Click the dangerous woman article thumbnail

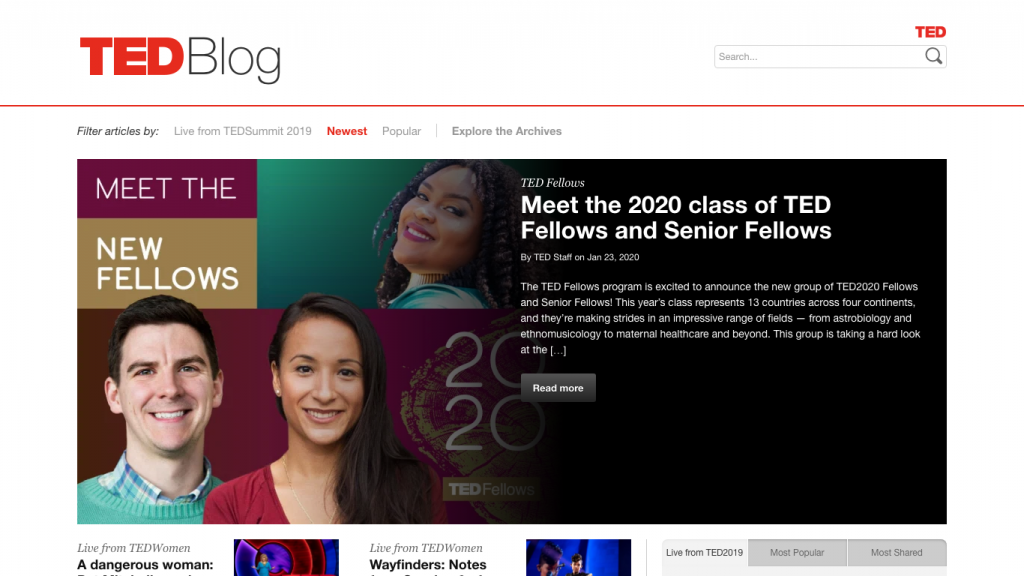tap(286, 558)
